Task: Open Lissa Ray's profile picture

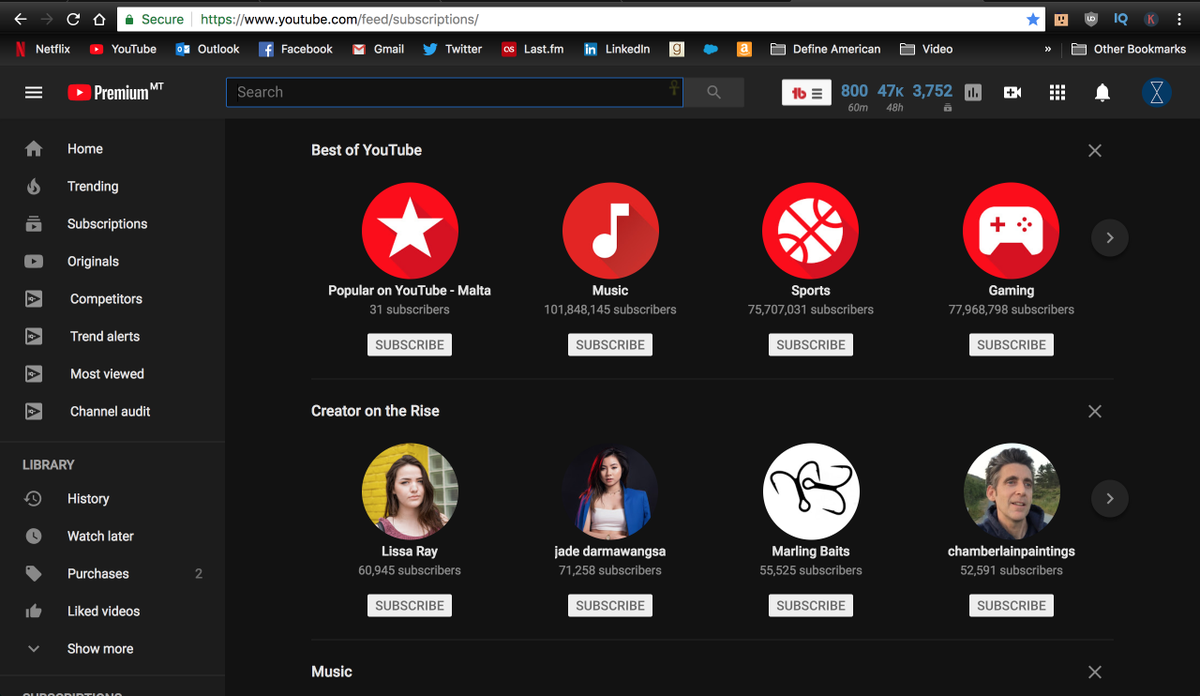Action: [x=410, y=491]
